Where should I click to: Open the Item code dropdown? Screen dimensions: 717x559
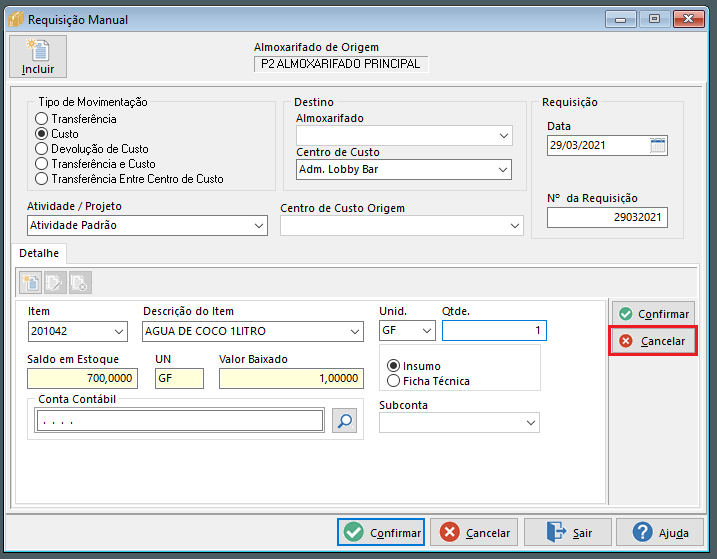[118, 332]
